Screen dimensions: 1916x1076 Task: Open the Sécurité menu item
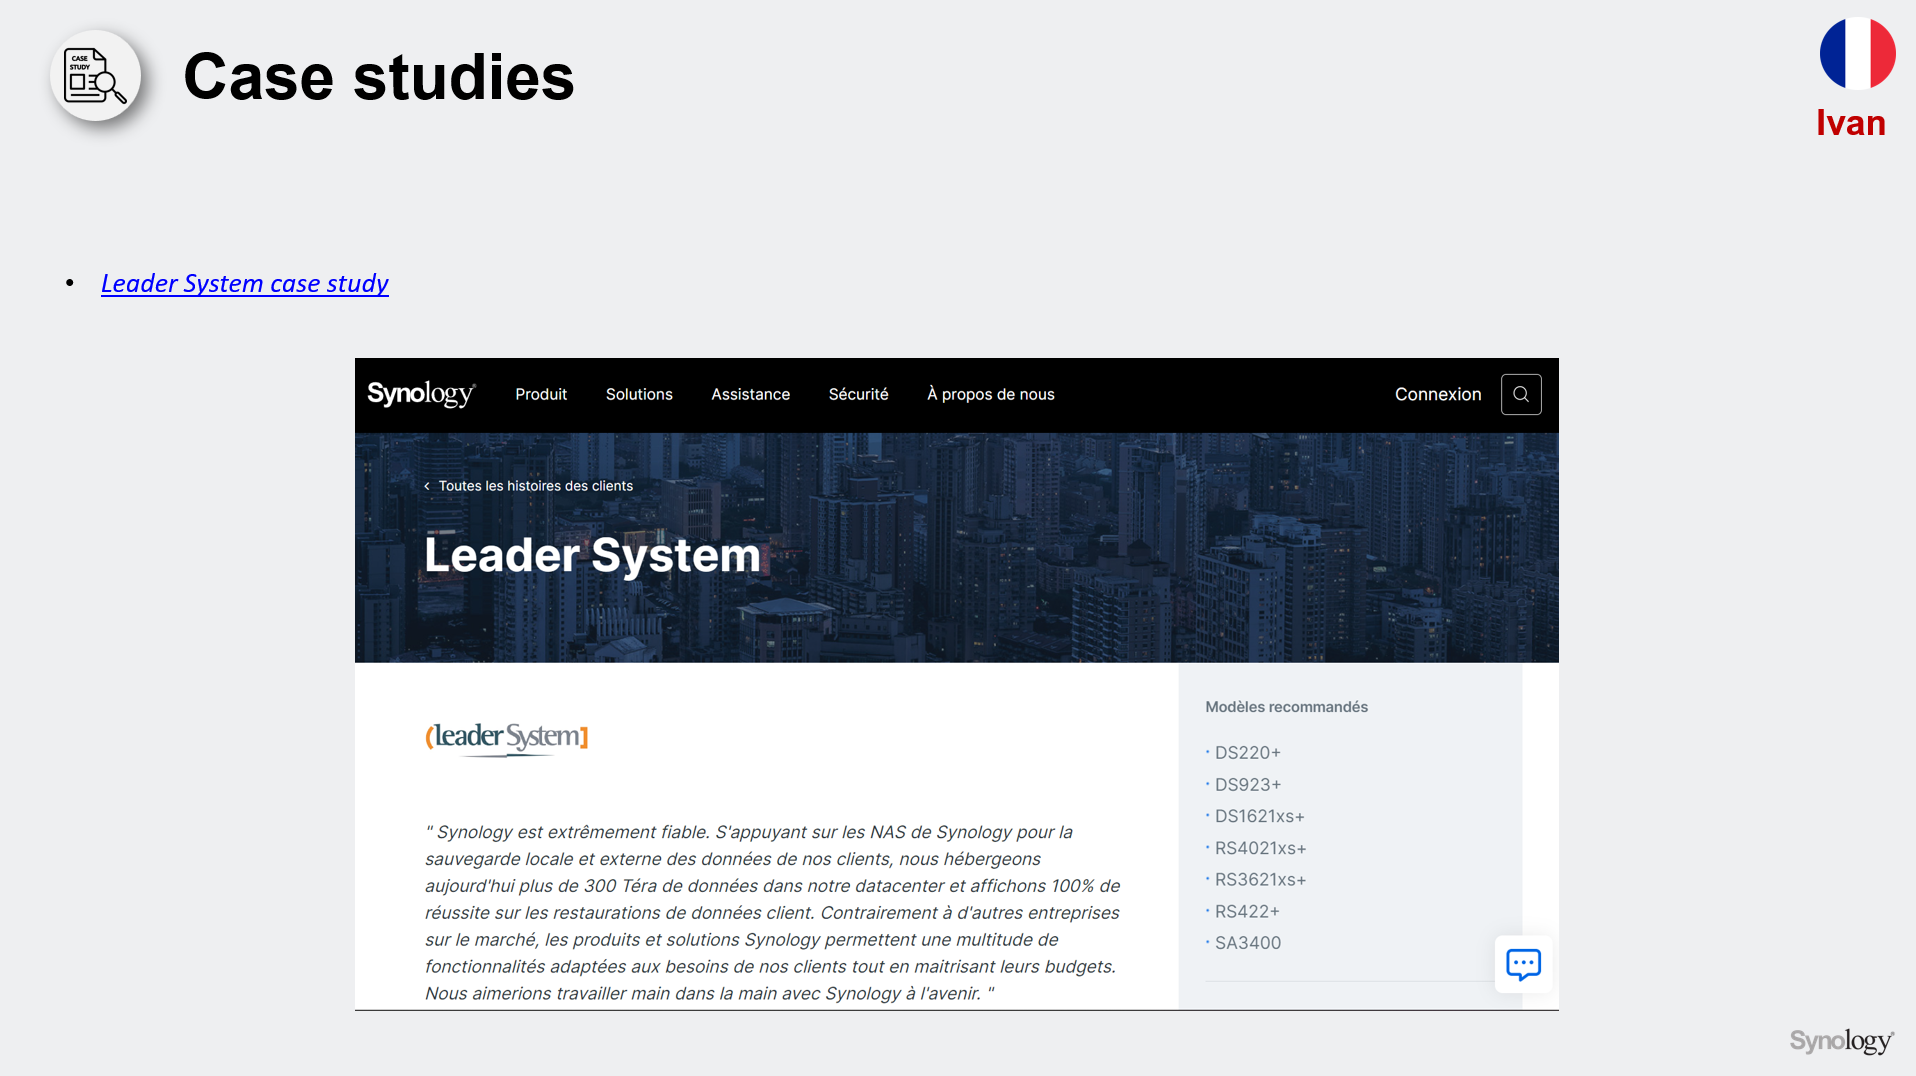coord(858,394)
